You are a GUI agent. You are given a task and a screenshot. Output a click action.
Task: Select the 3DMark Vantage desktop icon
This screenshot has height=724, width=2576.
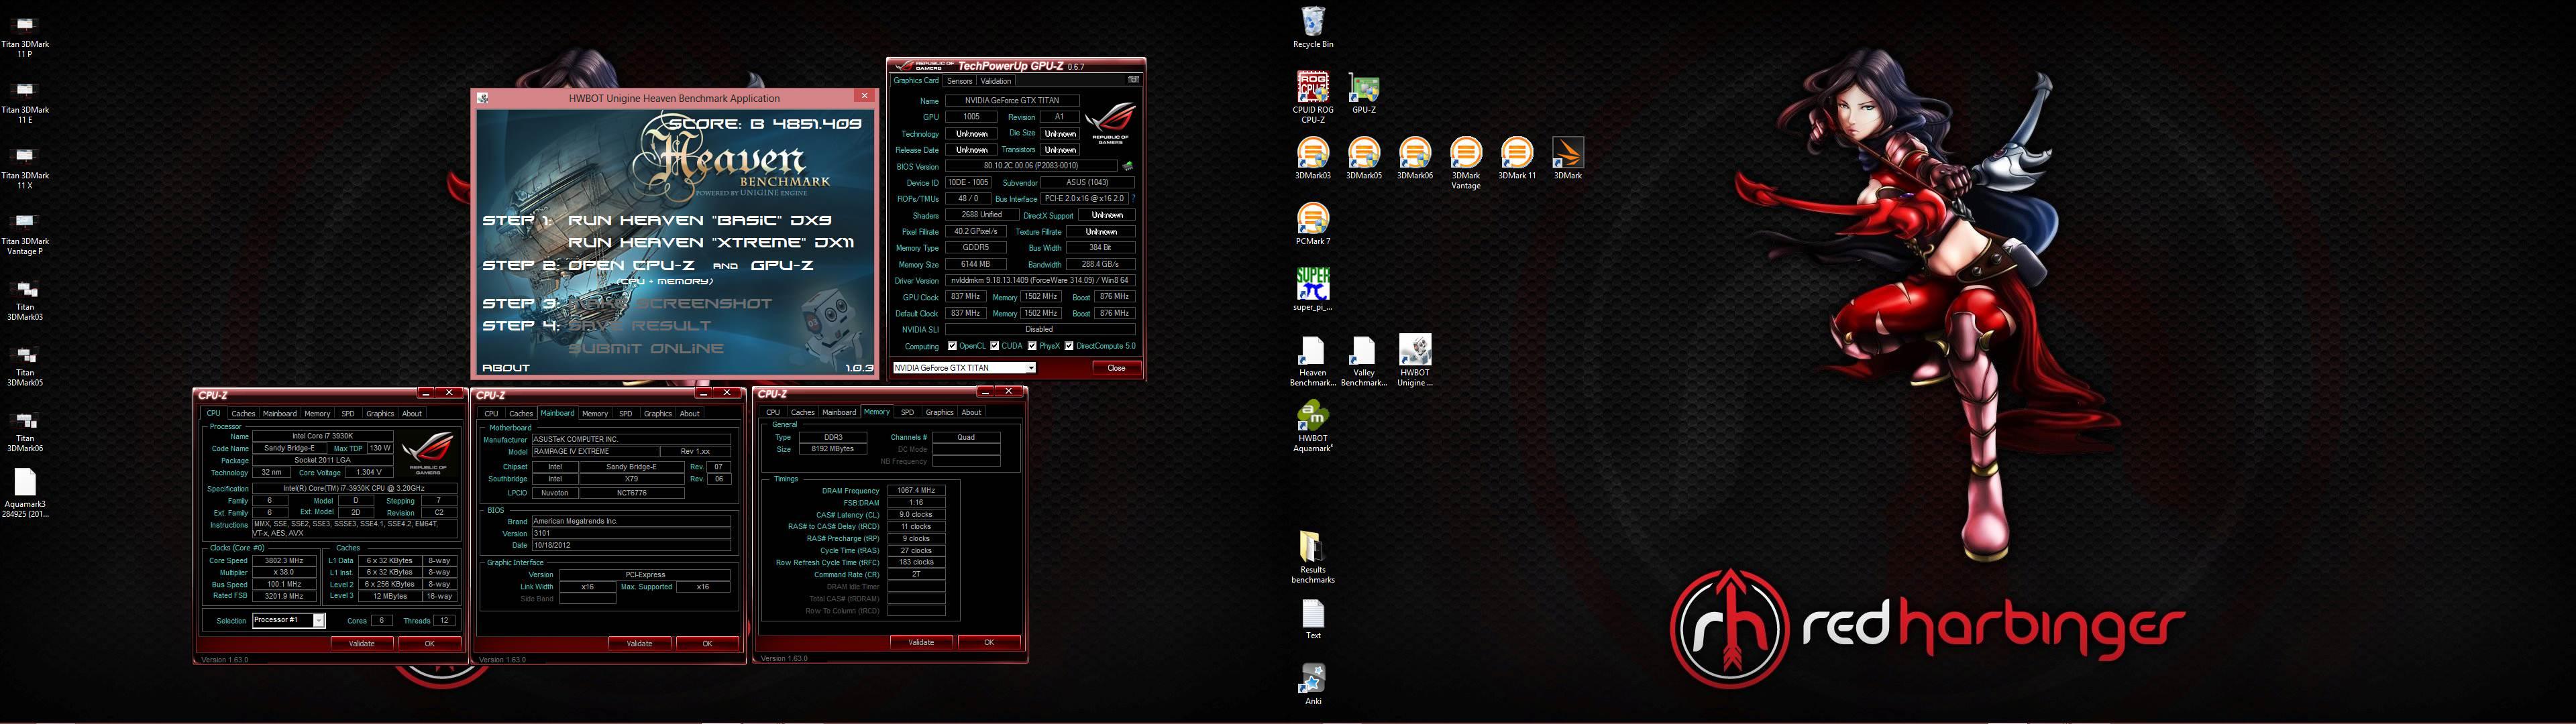tap(1465, 163)
